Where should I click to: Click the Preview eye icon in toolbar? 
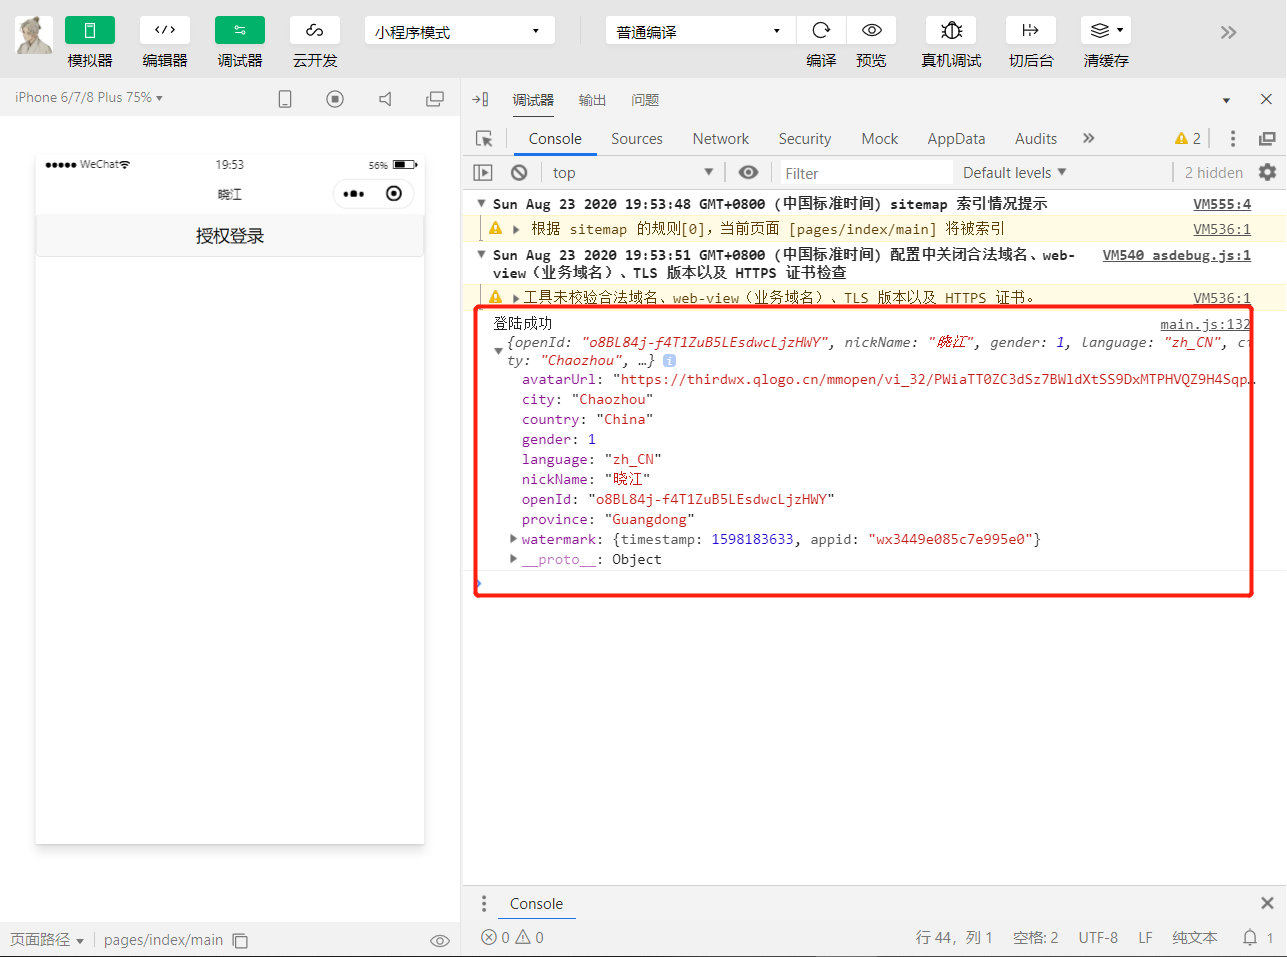point(871,30)
